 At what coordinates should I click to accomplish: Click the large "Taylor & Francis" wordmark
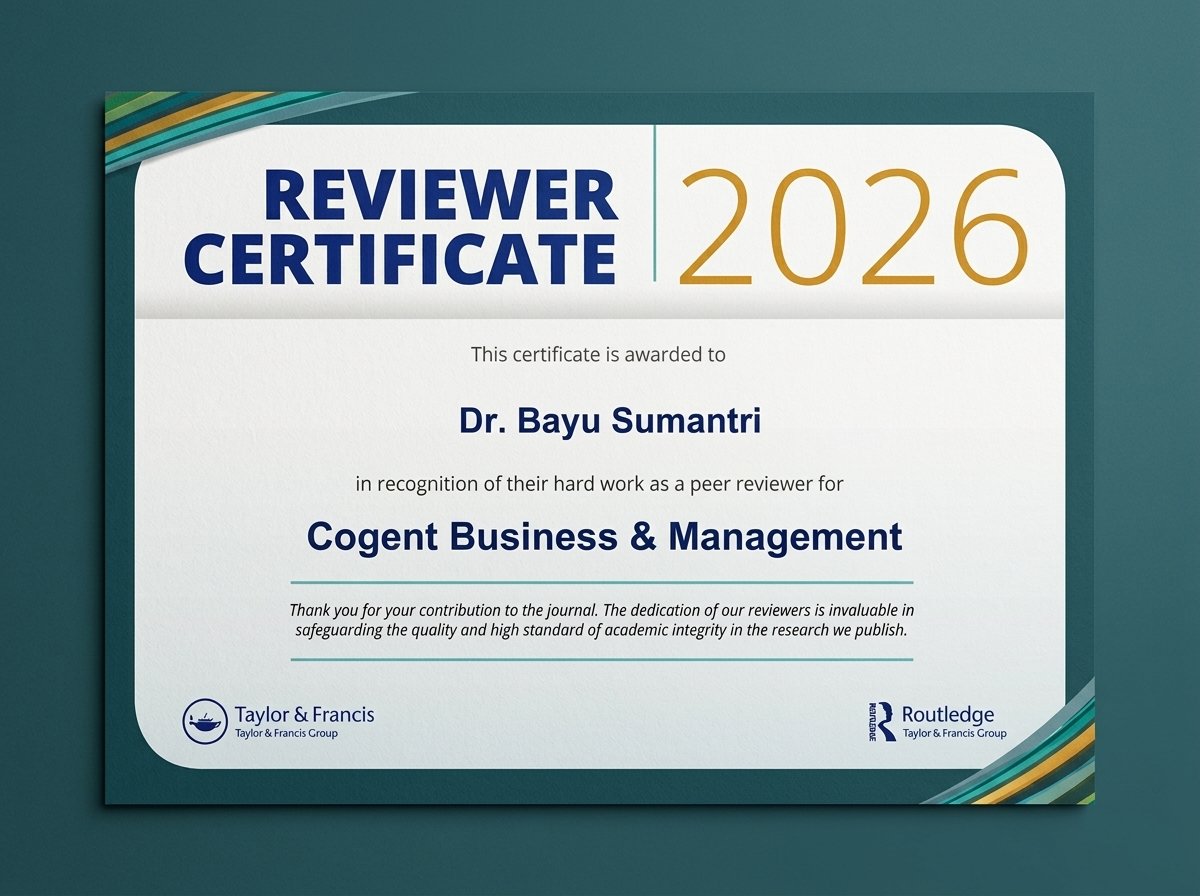(x=304, y=714)
